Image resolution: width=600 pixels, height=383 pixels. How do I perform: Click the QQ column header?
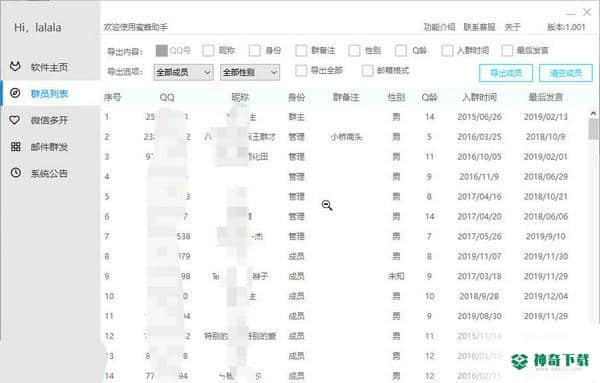167,97
